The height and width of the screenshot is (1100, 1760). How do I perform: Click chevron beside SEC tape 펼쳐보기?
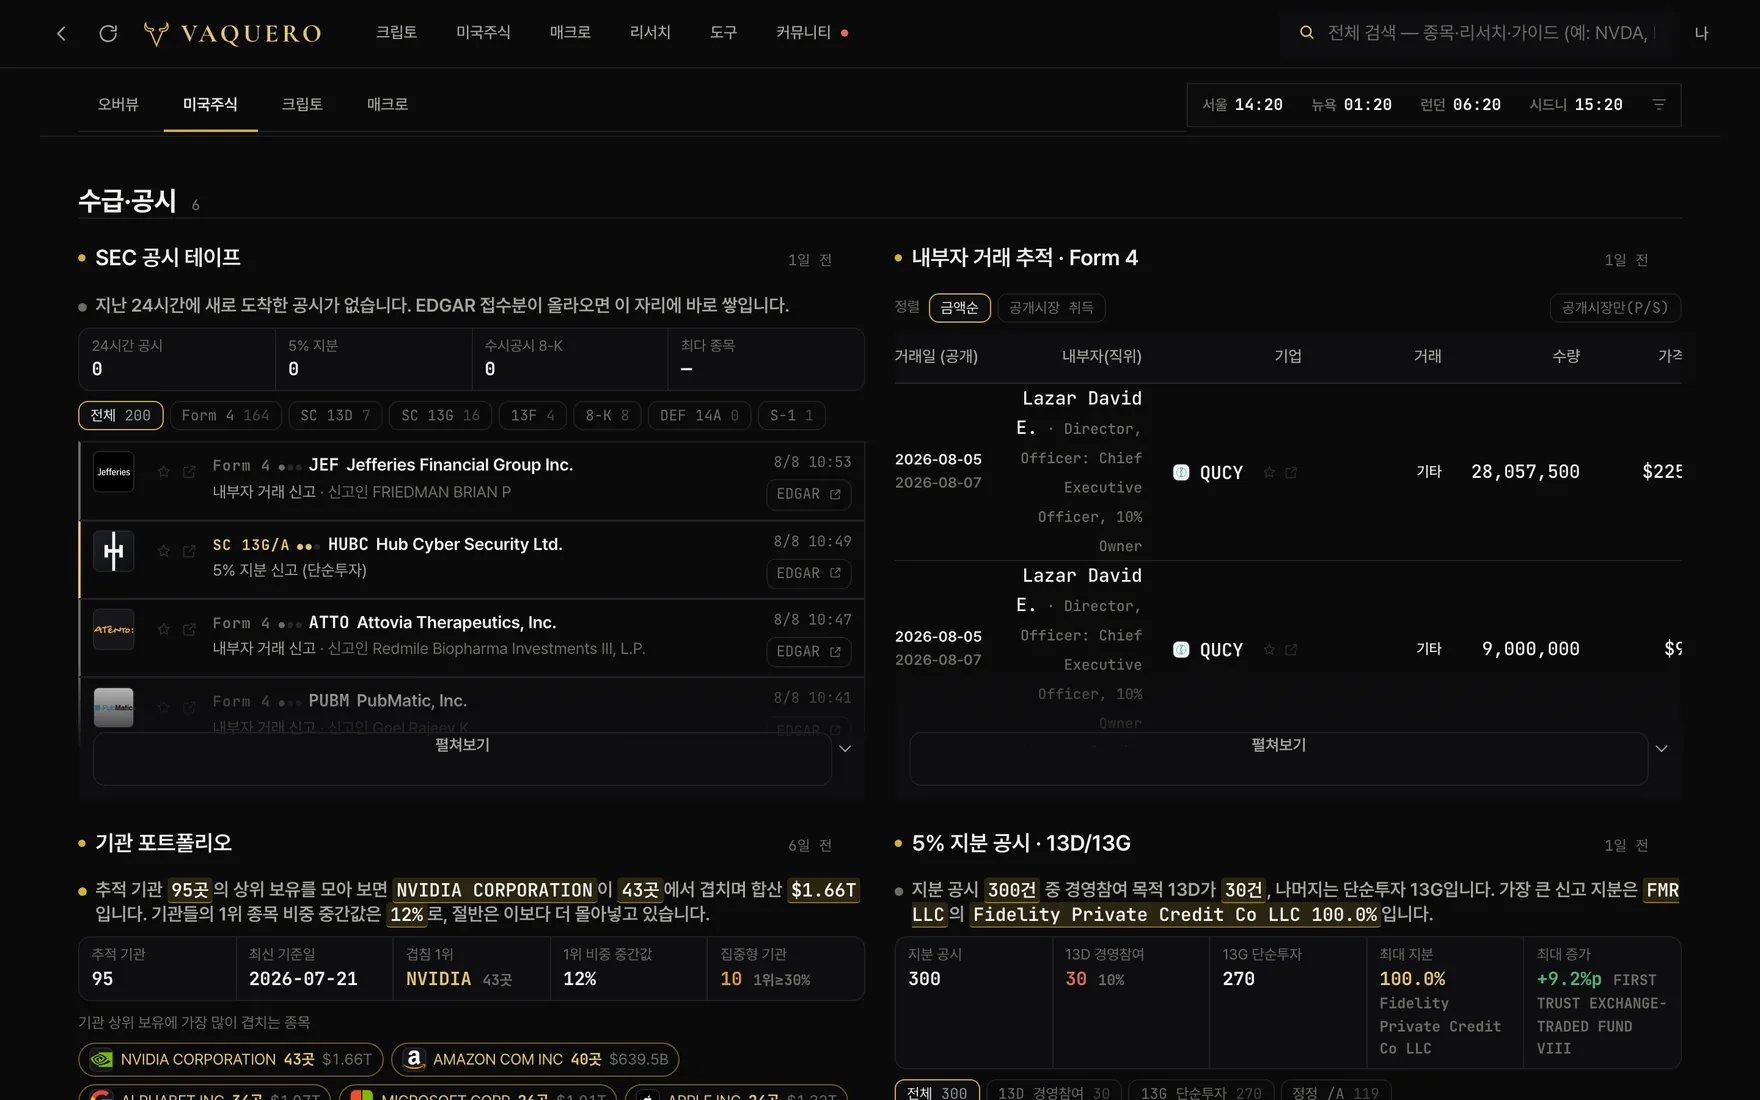[x=845, y=749]
